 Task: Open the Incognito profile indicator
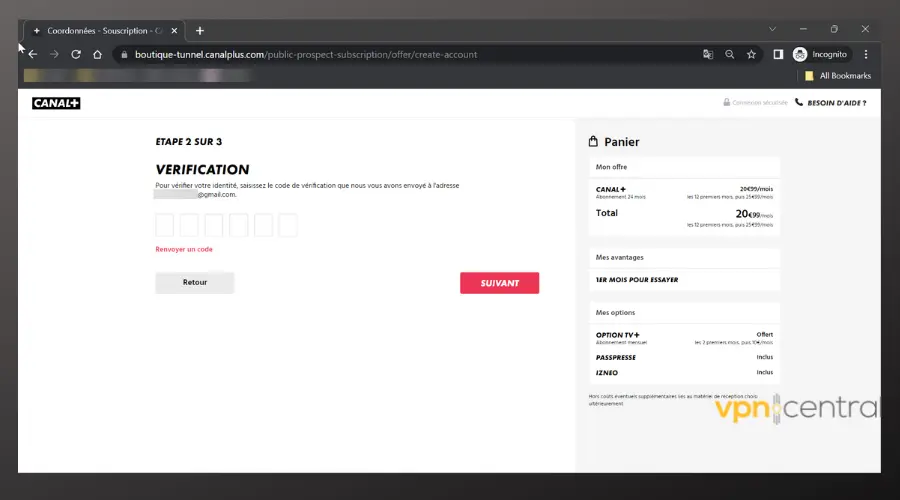[820, 54]
